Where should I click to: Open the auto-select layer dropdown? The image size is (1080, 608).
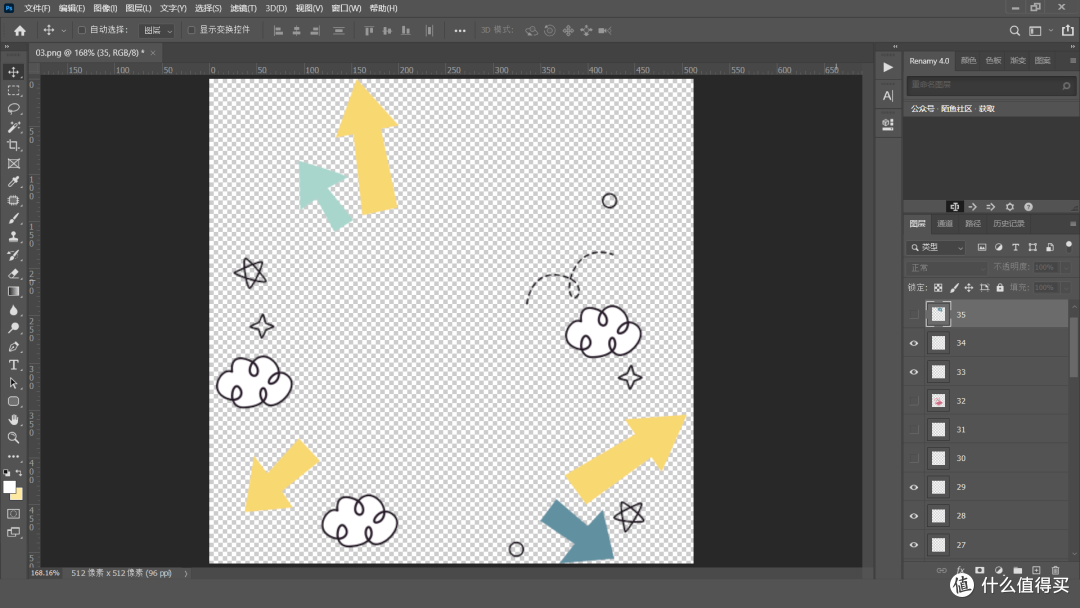157,30
